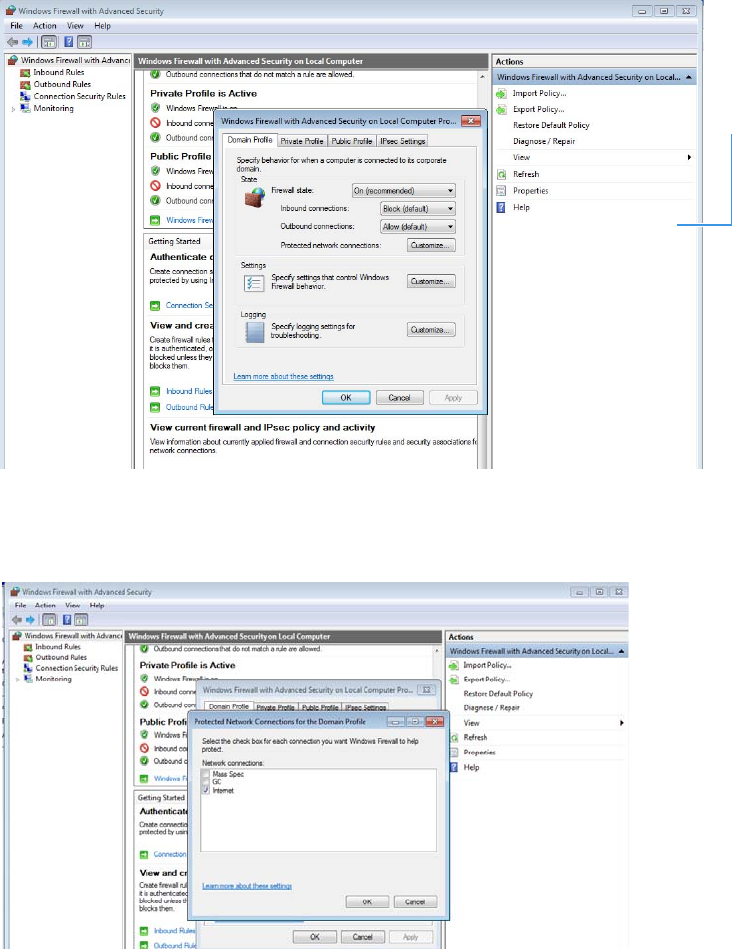The width and height of the screenshot is (733, 949).
Task: Select Inbound Rules in the lower window tree
Action: 58,646
